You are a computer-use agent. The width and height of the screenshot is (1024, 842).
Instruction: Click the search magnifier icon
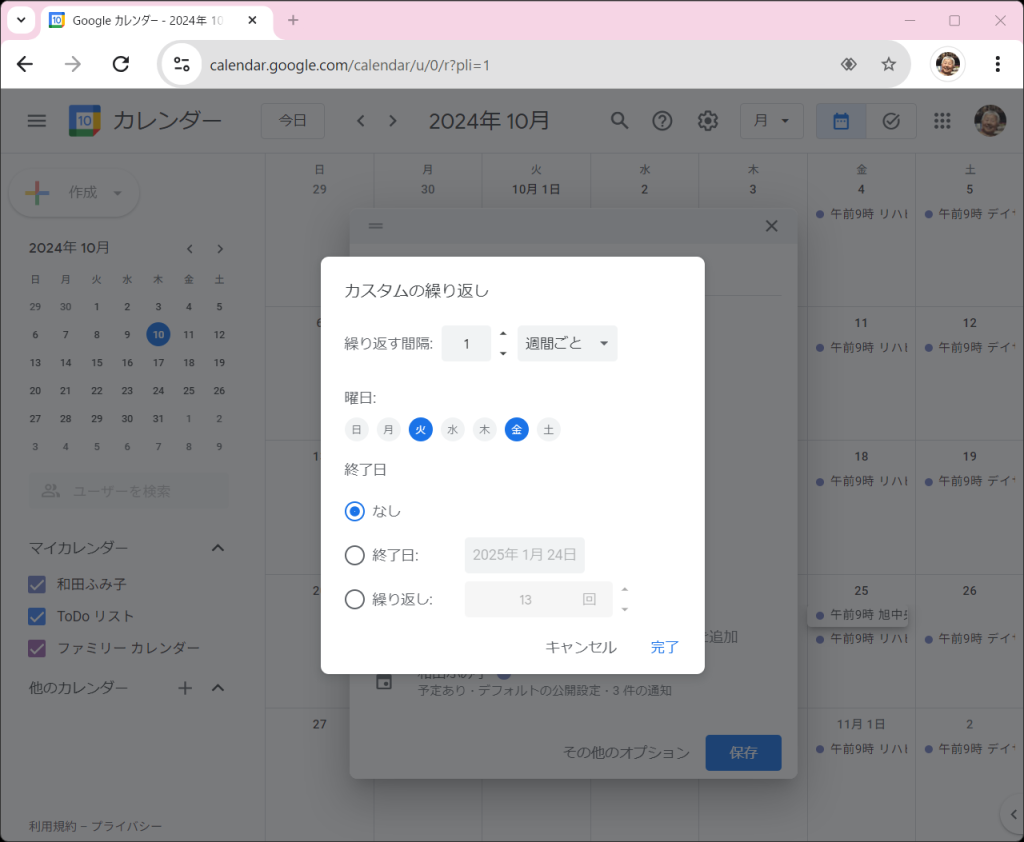click(620, 121)
